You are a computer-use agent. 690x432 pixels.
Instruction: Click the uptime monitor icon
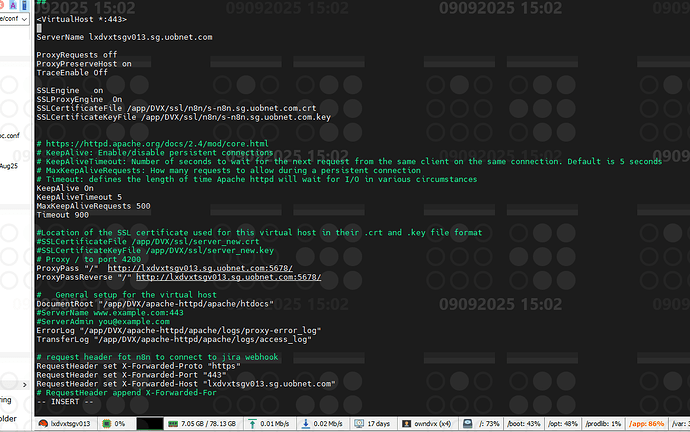359,424
